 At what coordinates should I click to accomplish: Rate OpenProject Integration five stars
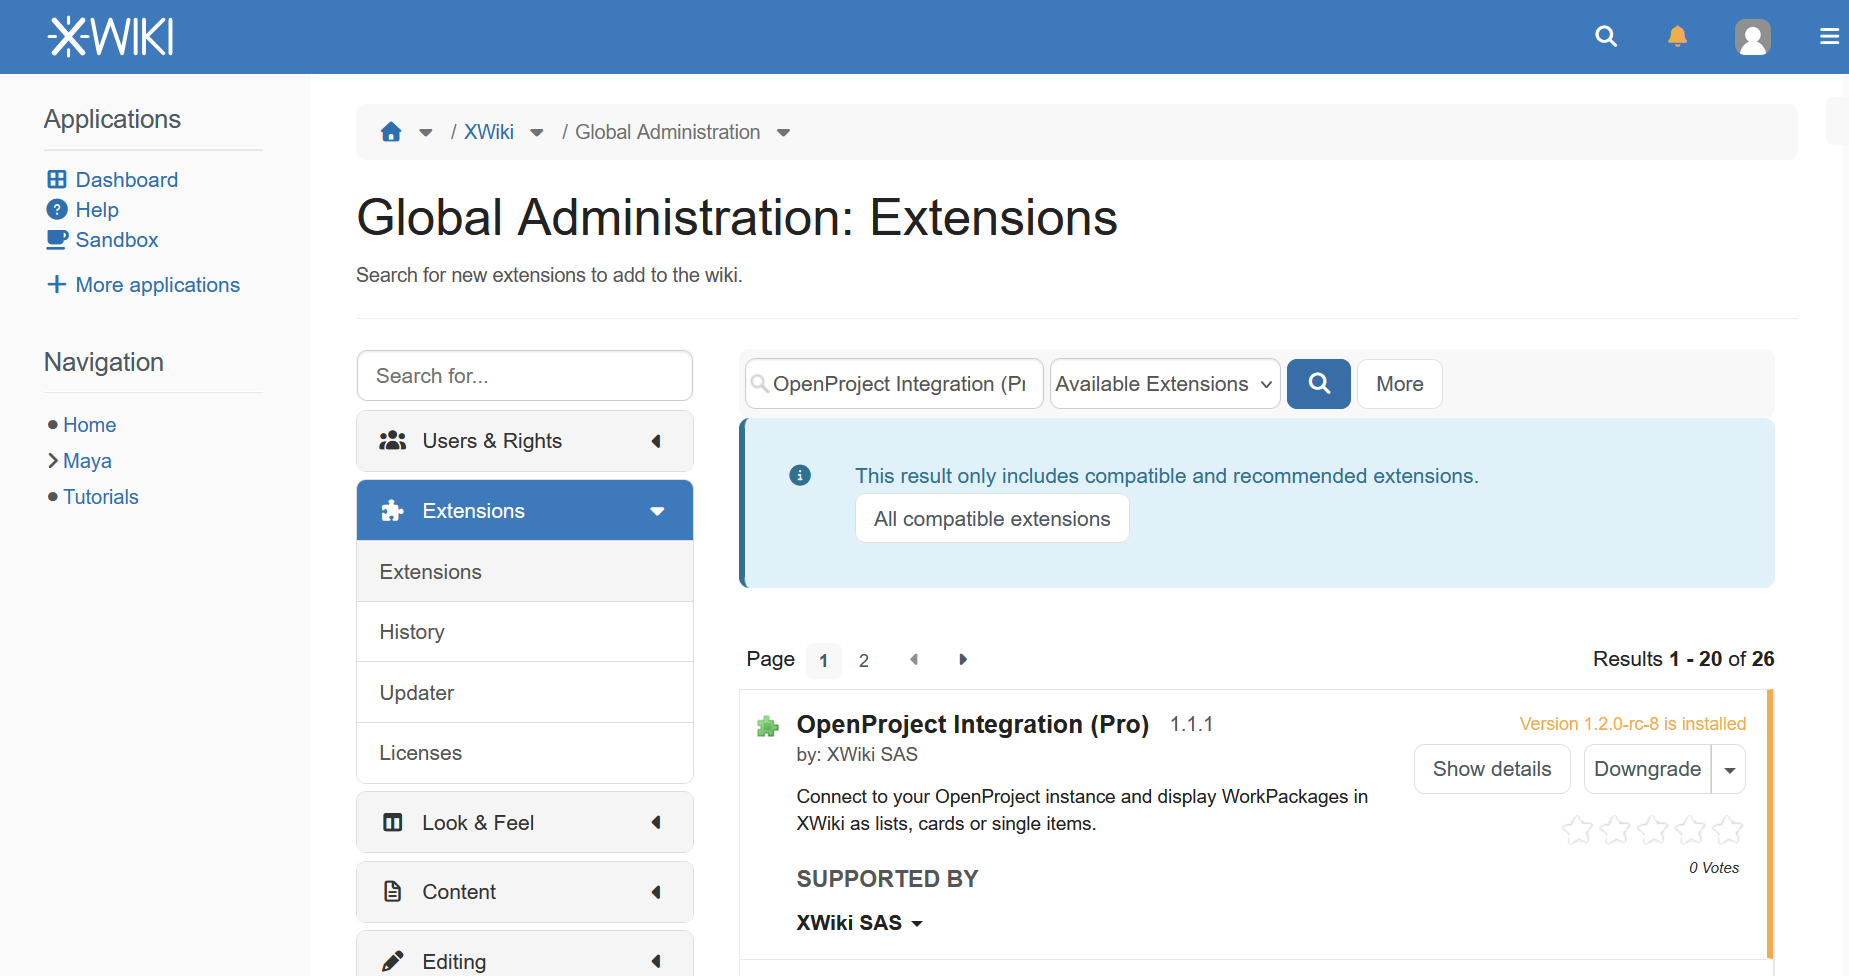(1727, 830)
